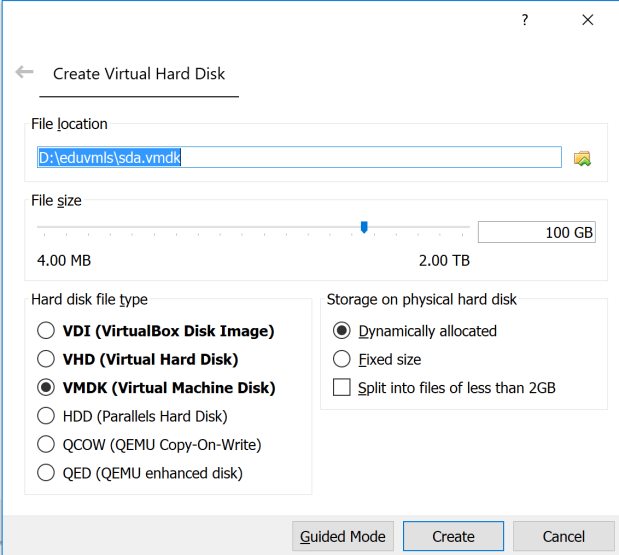
Task: Switch storage to Fixed size
Action: [342, 359]
